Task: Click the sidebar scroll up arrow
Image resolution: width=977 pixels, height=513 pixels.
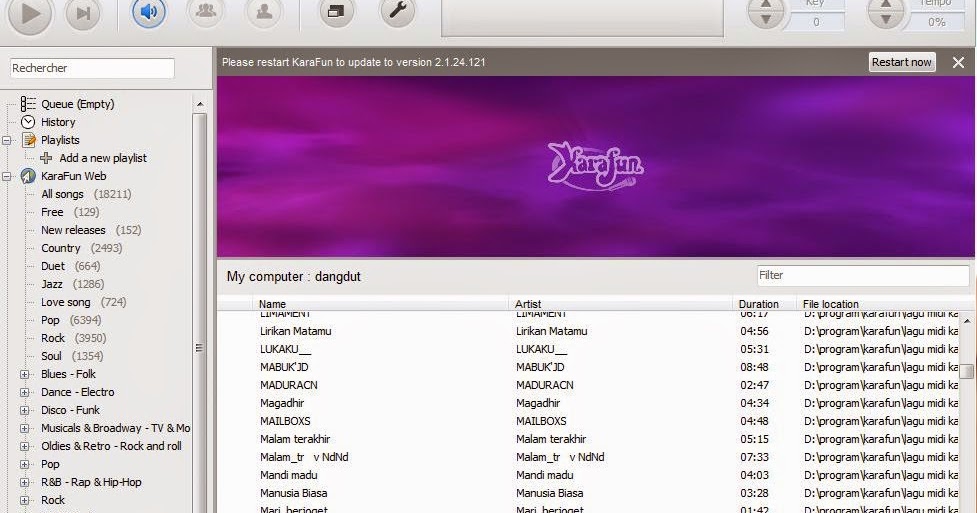Action: click(x=200, y=104)
